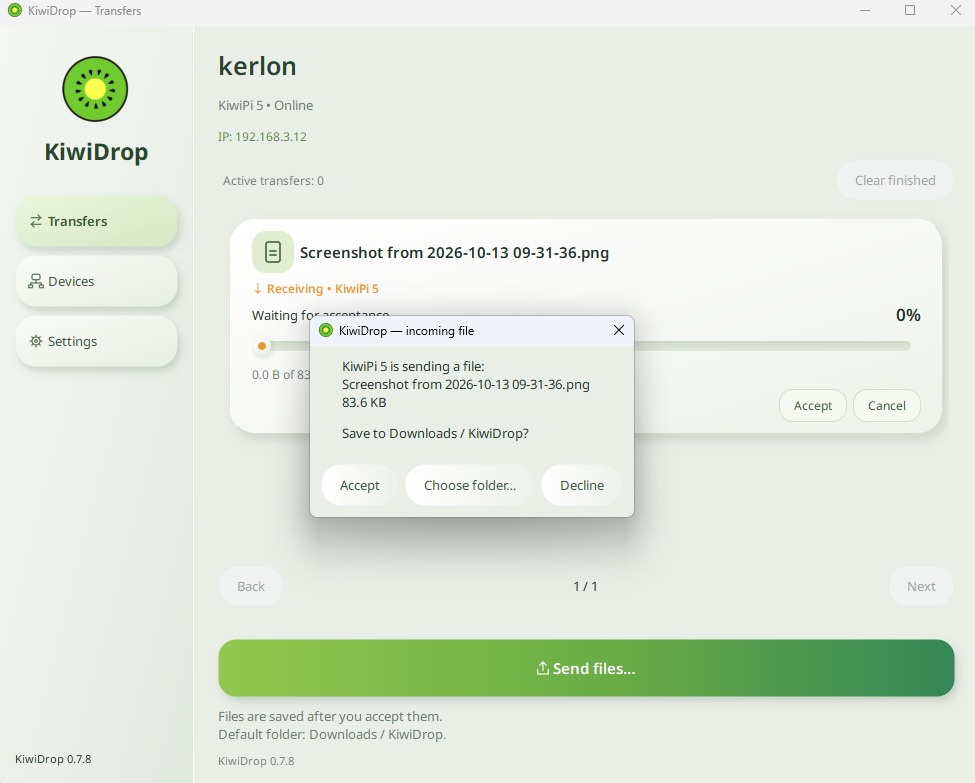Click the file document icon on transfer card
The height and width of the screenshot is (783, 975).
coord(272,252)
